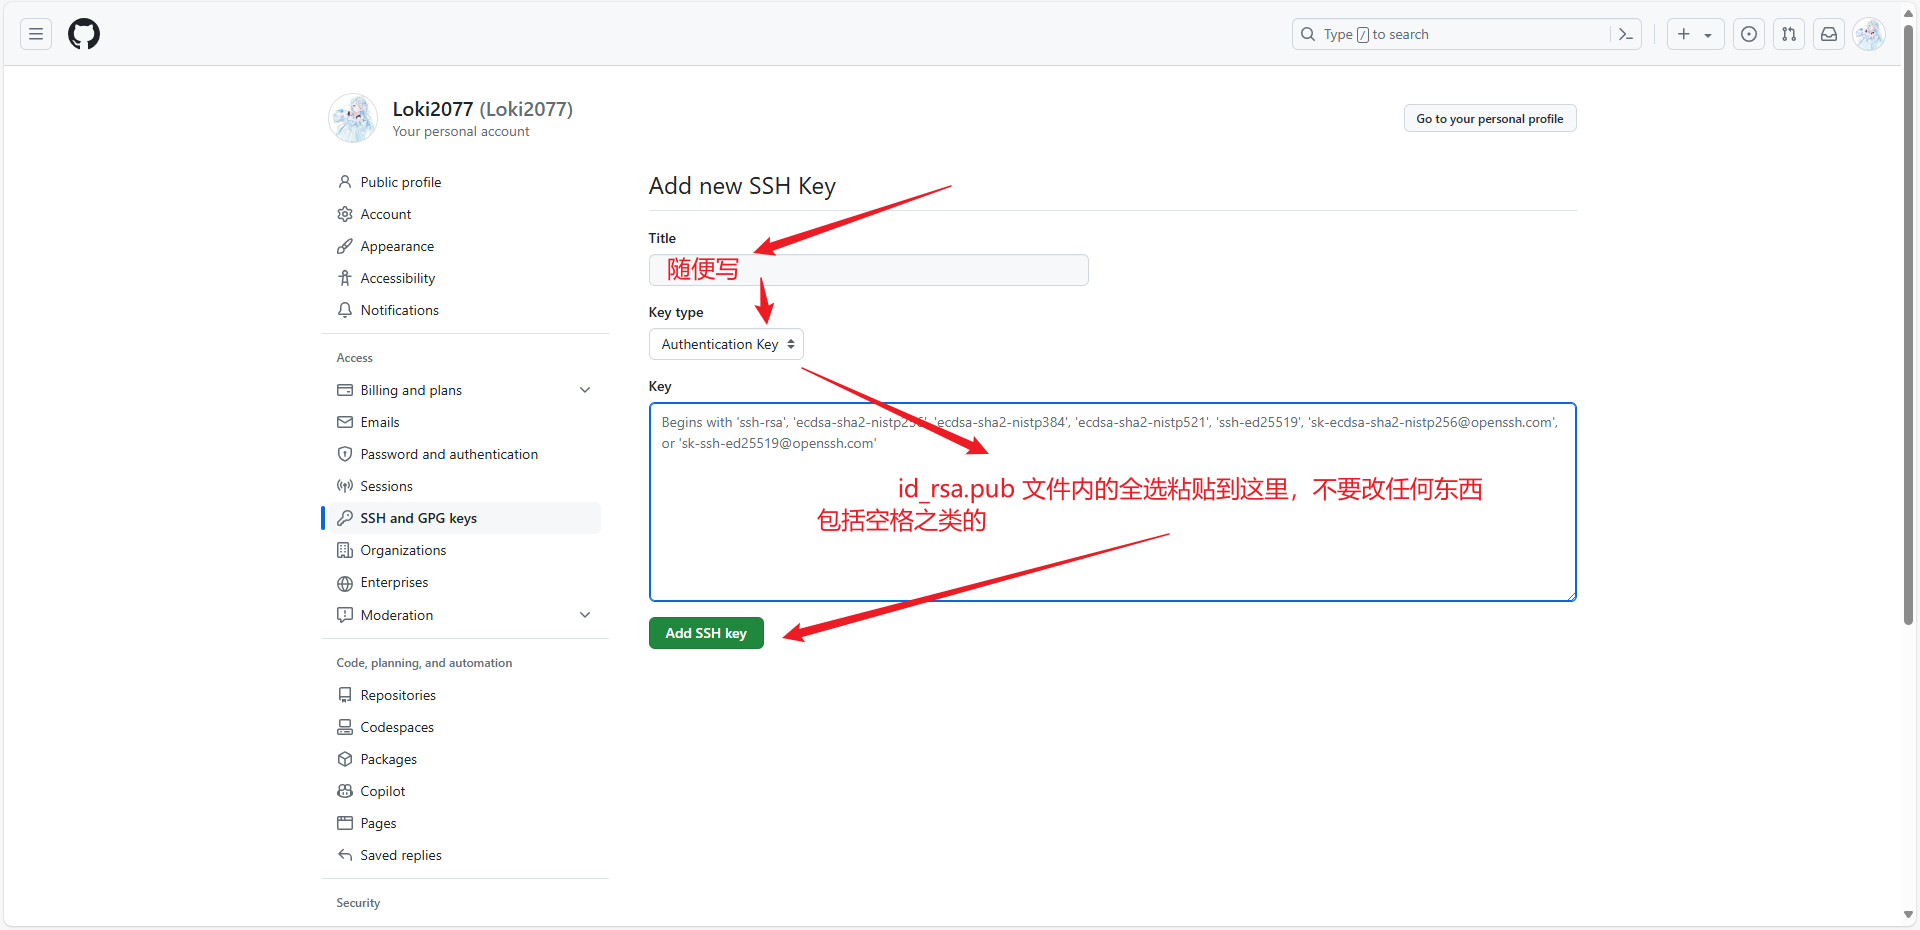Click the Enterprises globe icon
1920x930 pixels.
(x=345, y=583)
